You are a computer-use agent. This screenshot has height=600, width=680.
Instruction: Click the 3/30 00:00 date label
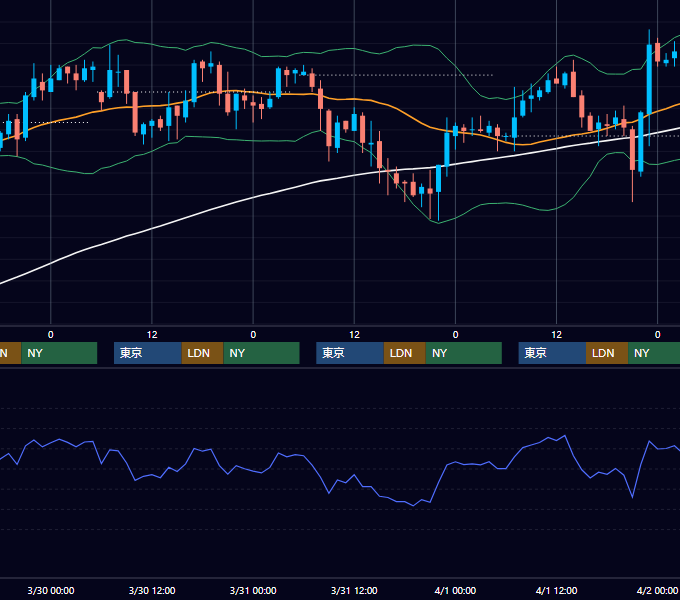point(51,590)
